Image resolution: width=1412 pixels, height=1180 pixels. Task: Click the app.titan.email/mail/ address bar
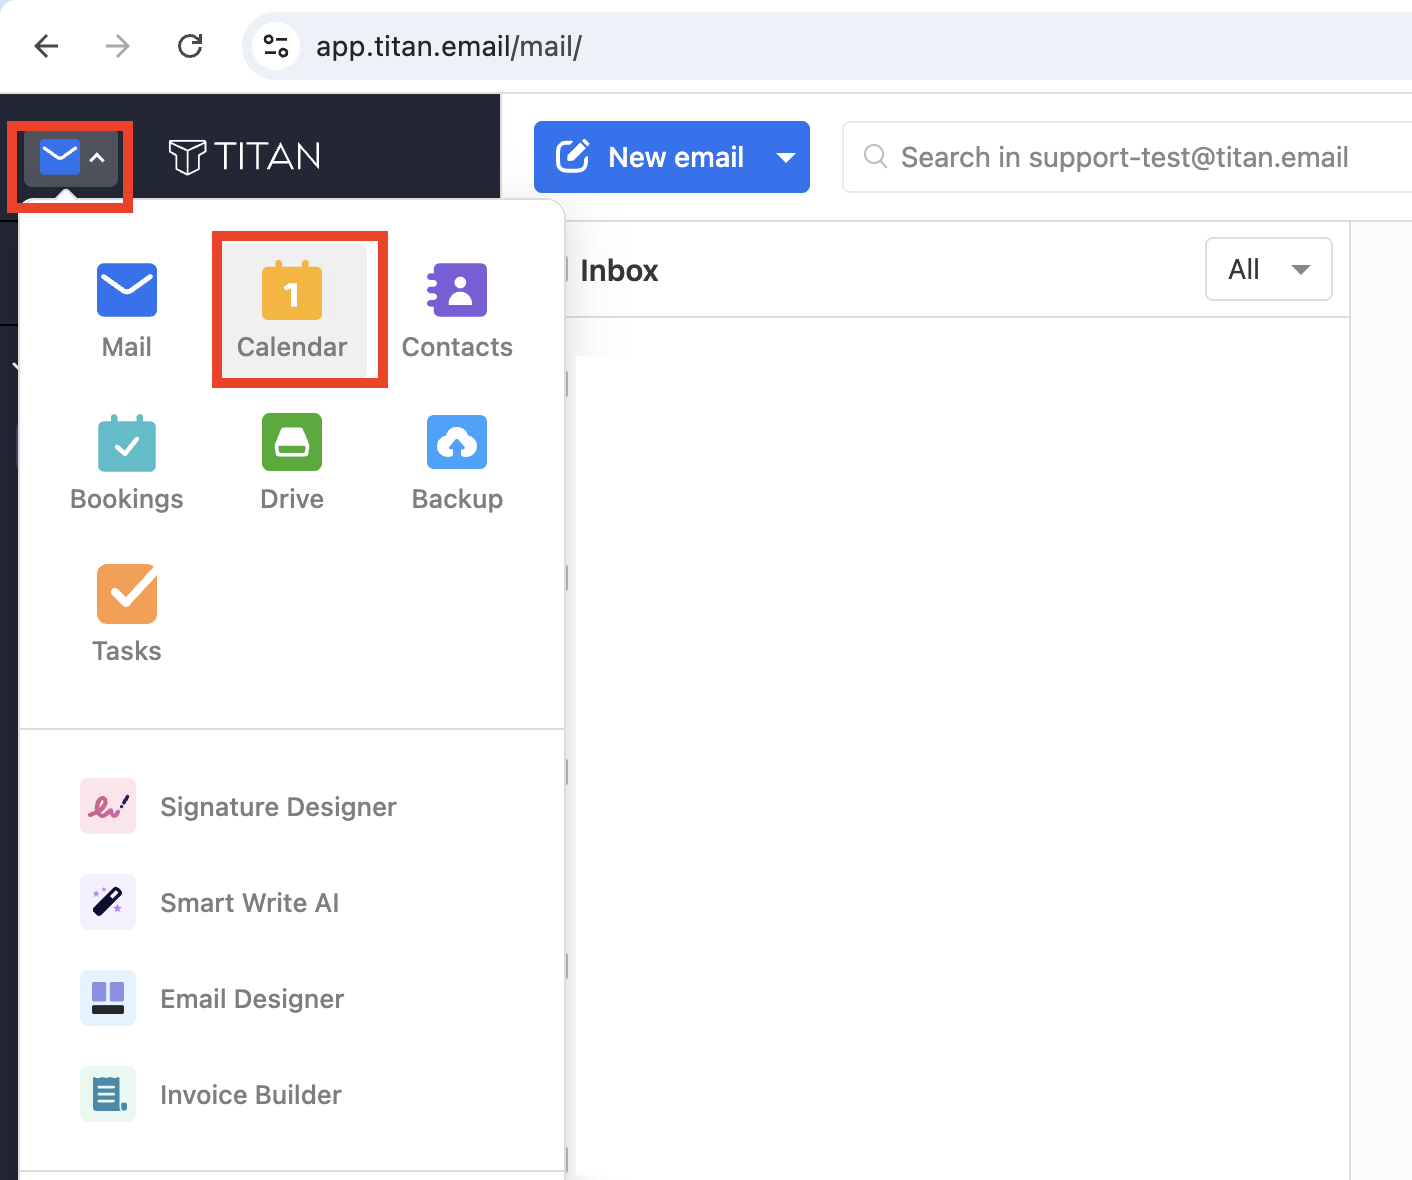(828, 46)
